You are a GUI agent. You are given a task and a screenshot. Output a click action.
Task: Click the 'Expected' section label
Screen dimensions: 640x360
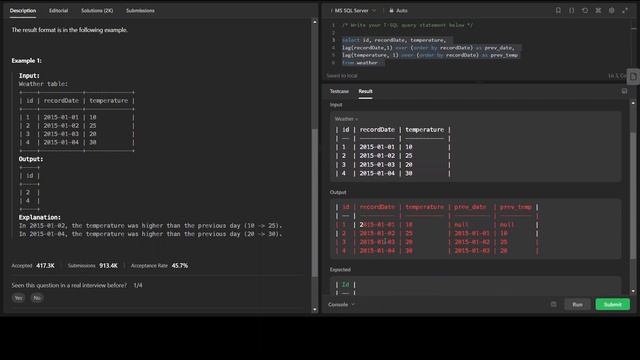tap(340, 269)
